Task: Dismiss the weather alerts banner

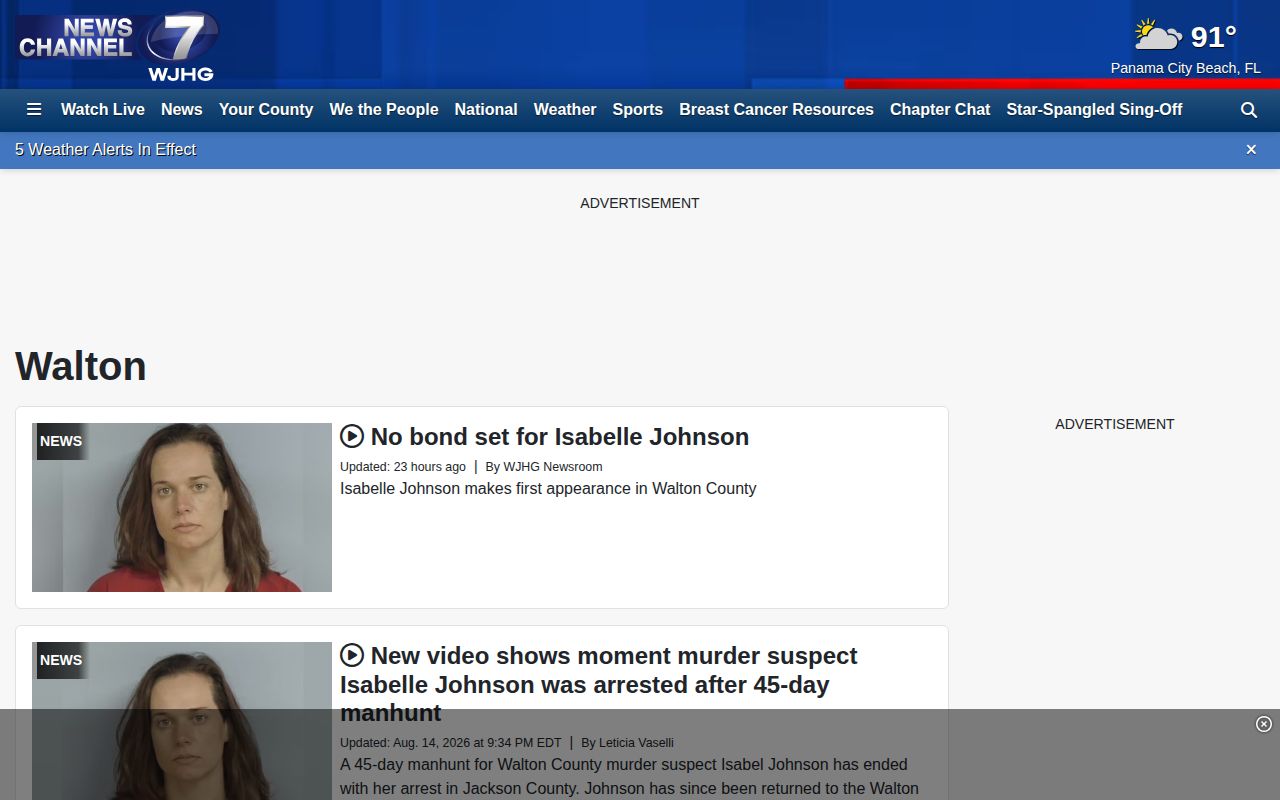Action: 1251,149
